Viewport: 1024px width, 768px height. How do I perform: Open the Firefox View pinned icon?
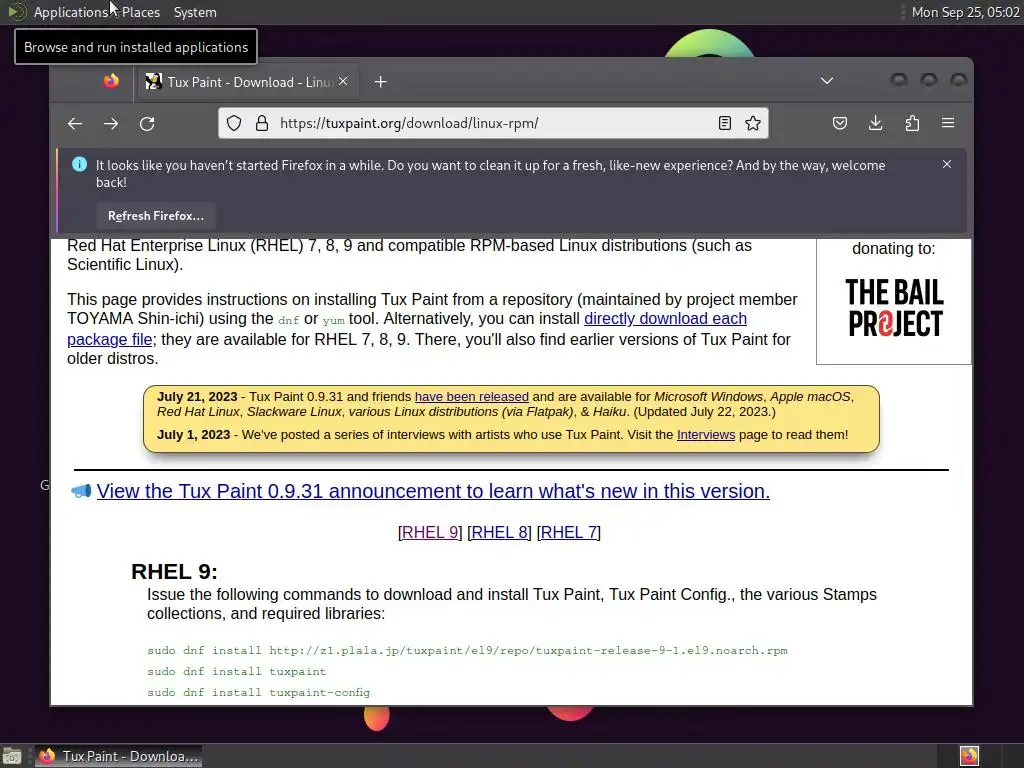click(111, 81)
